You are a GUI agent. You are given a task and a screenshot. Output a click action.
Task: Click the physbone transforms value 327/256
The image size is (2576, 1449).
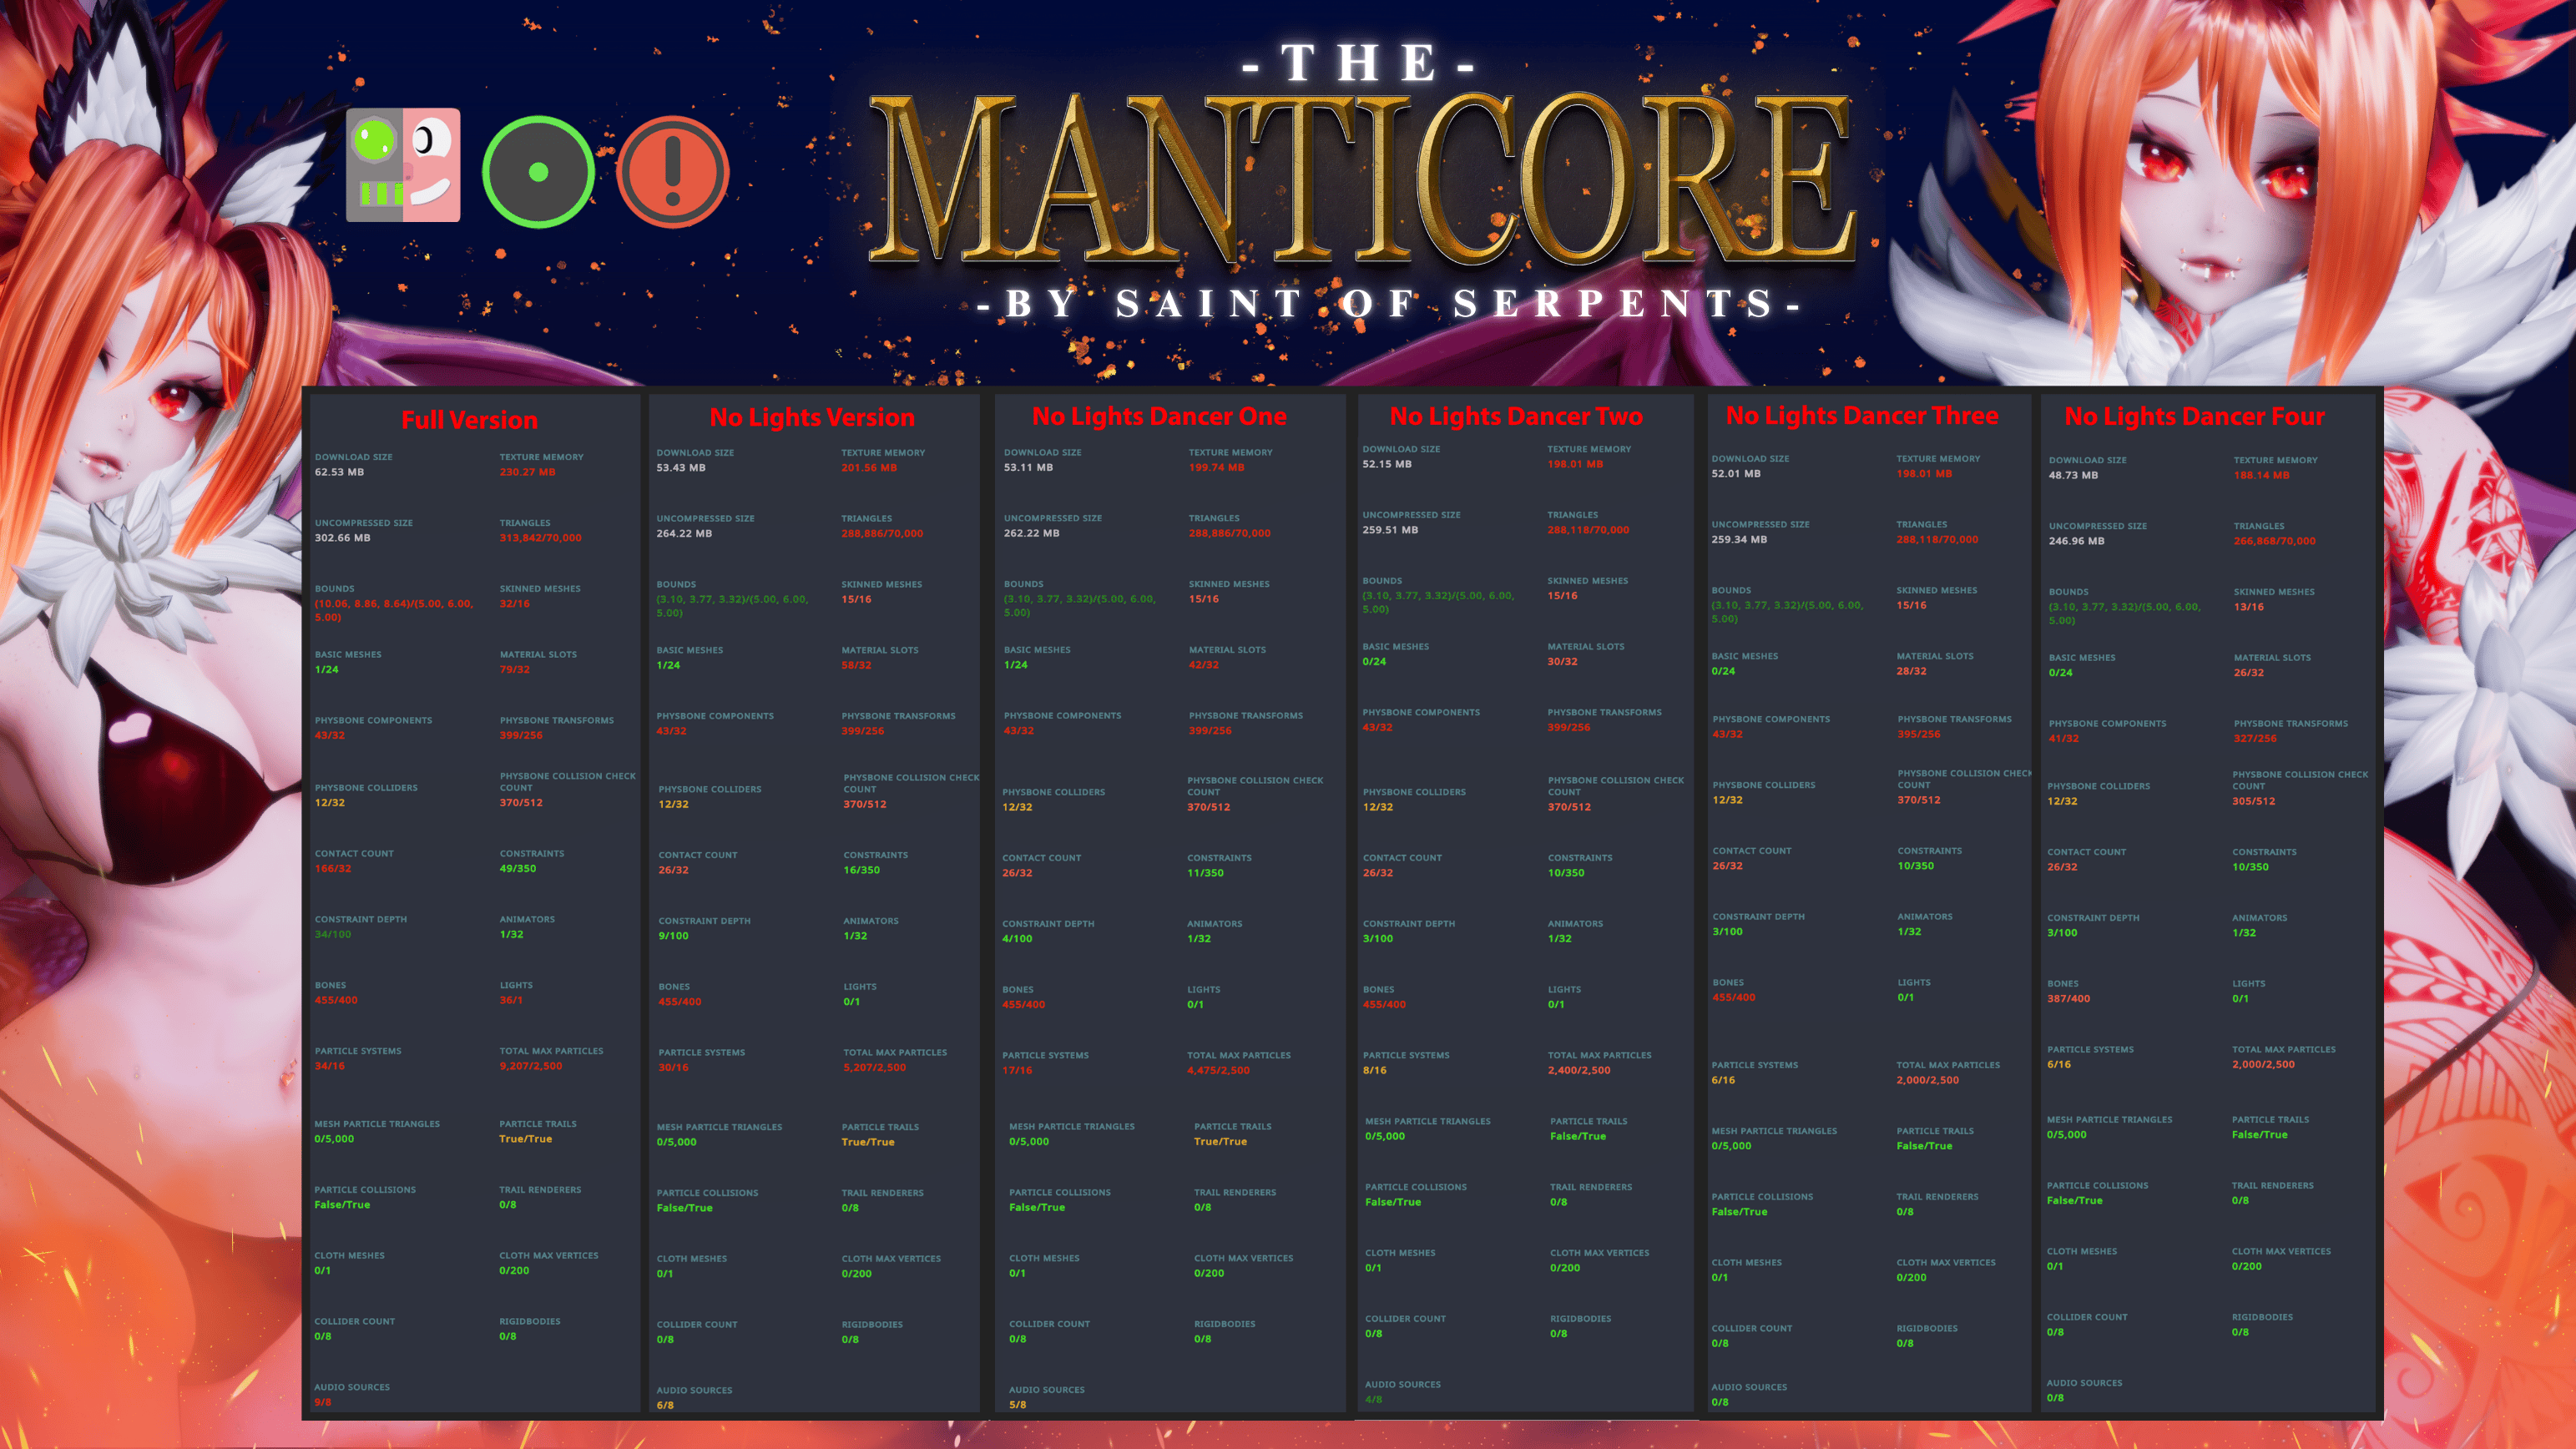[2255, 739]
